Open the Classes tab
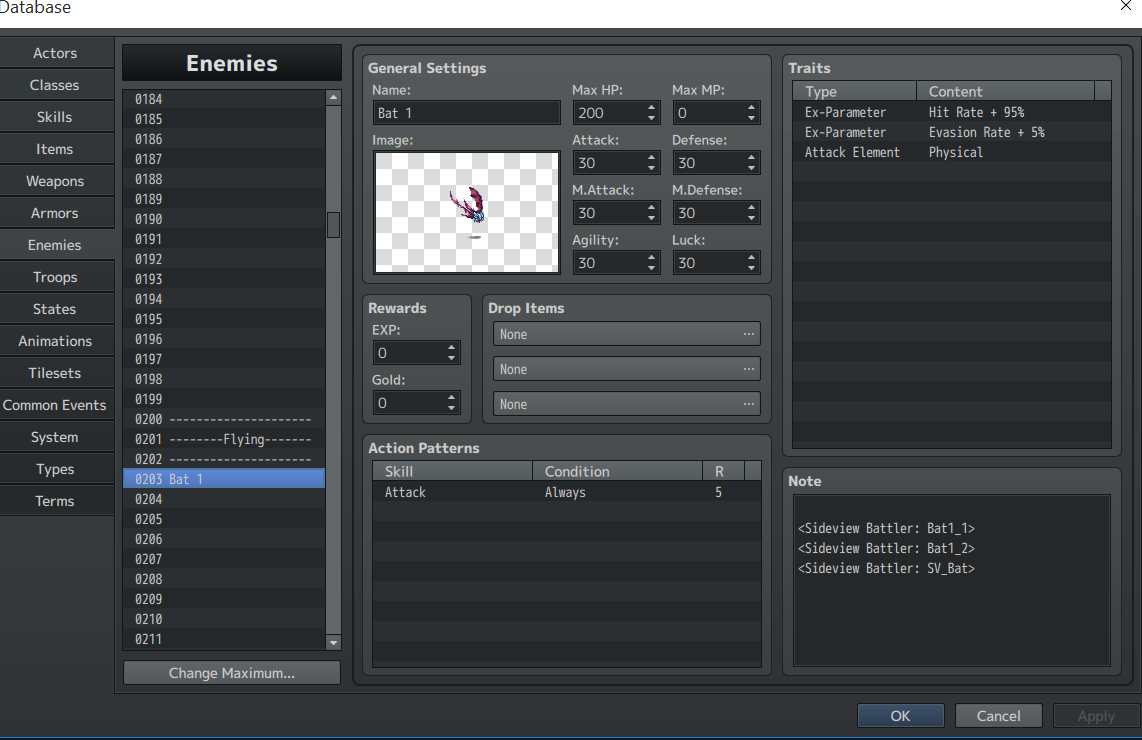 click(x=56, y=85)
